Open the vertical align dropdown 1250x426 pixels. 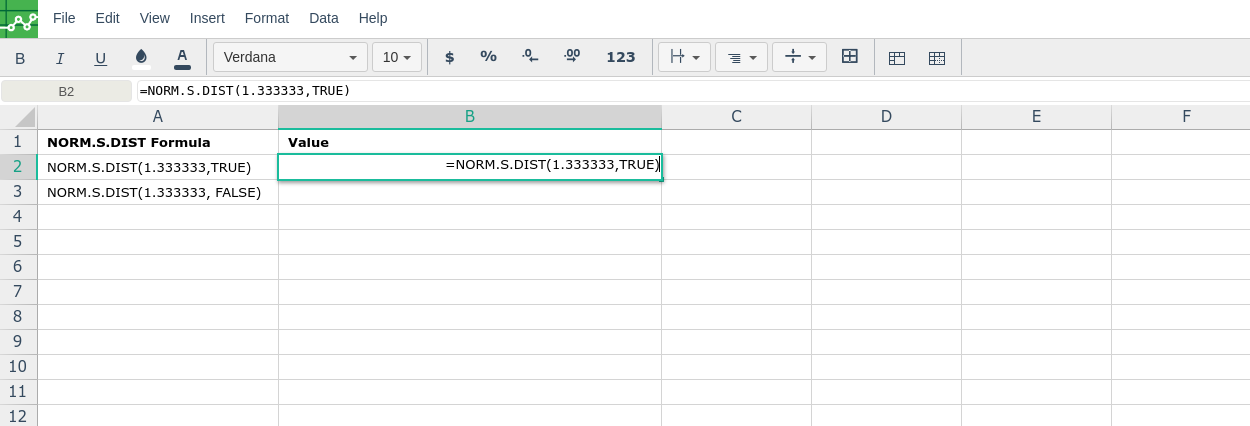point(799,57)
